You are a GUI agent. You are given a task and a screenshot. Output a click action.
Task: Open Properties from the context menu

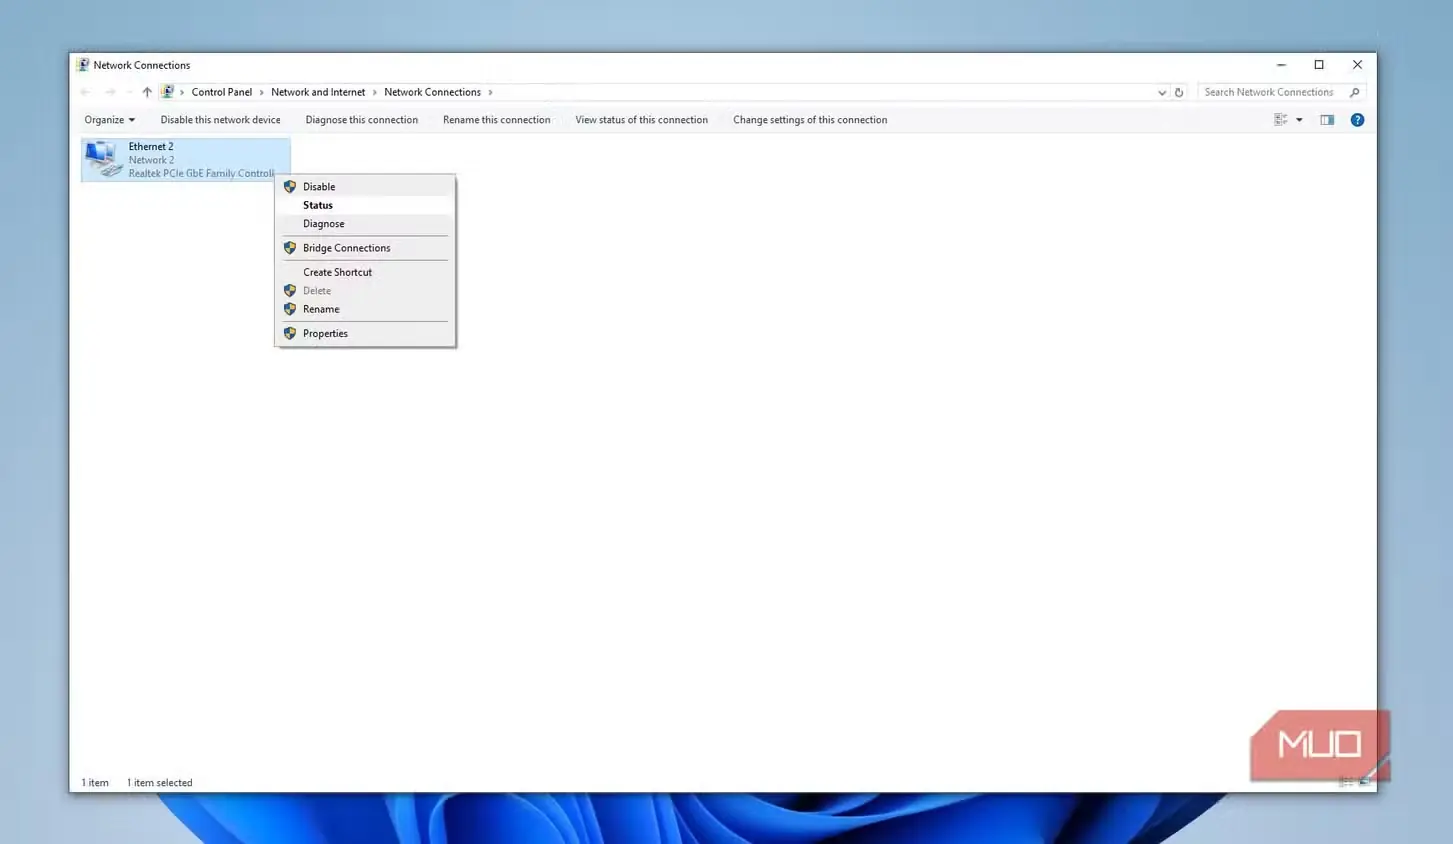click(365, 334)
